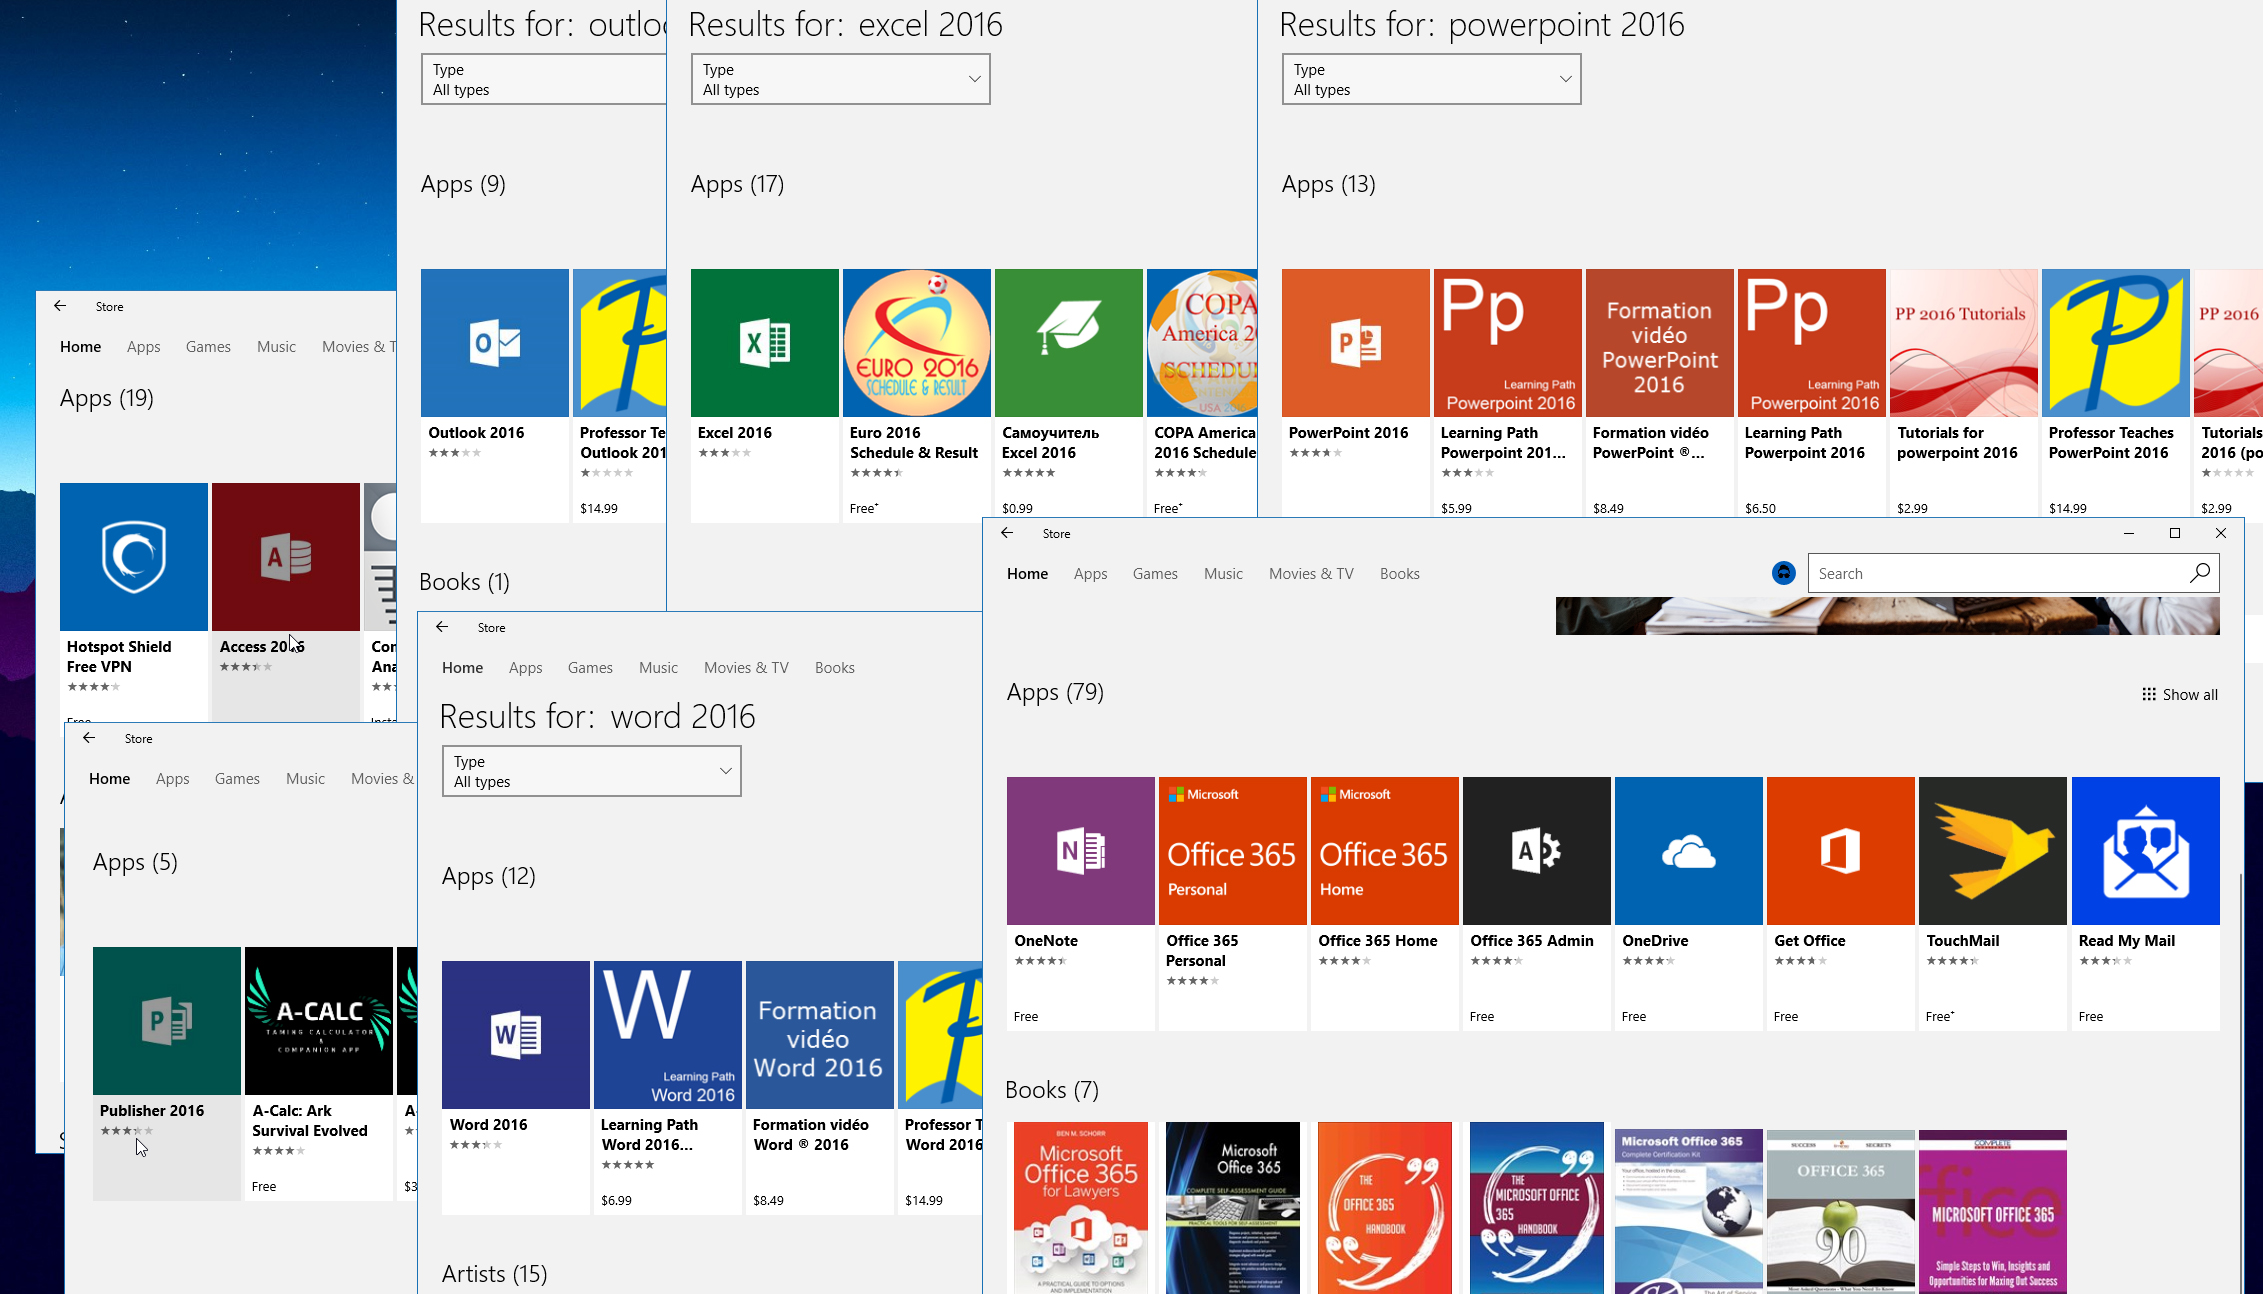The image size is (2263, 1294).
Task: Click the Store search input field
Action: pos(2005,573)
